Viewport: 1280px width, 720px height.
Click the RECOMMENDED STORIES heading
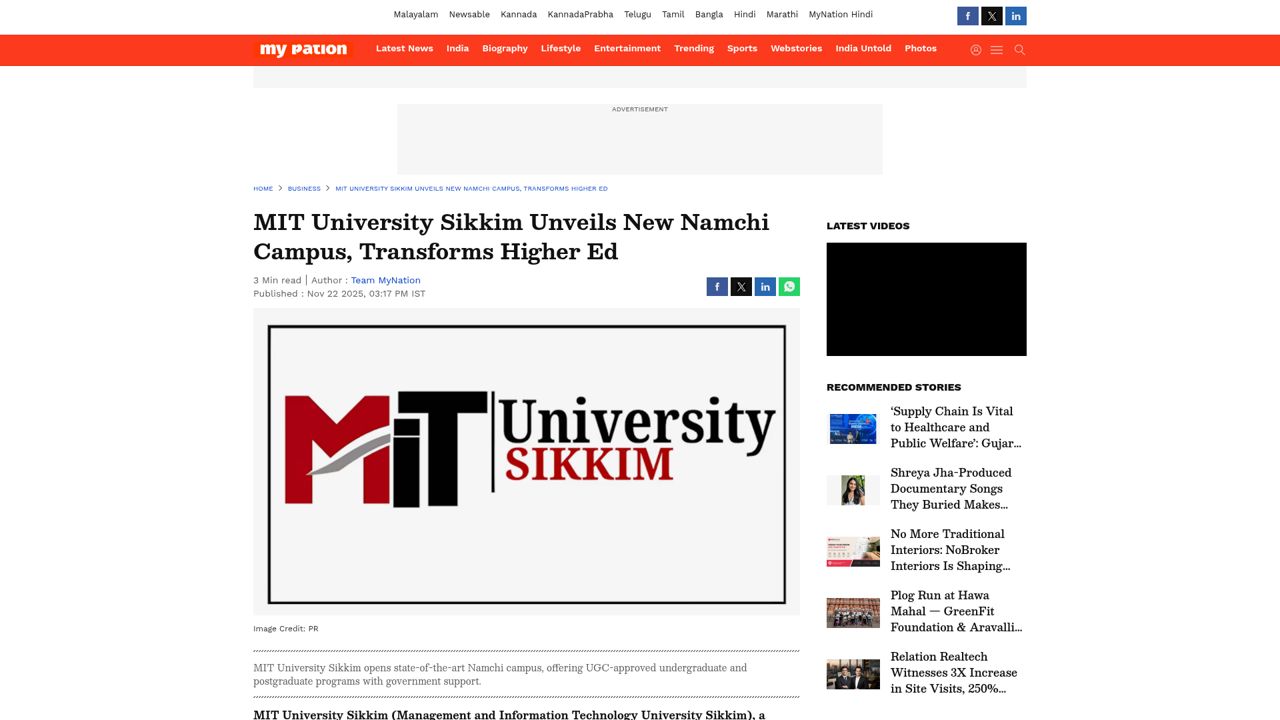893,387
